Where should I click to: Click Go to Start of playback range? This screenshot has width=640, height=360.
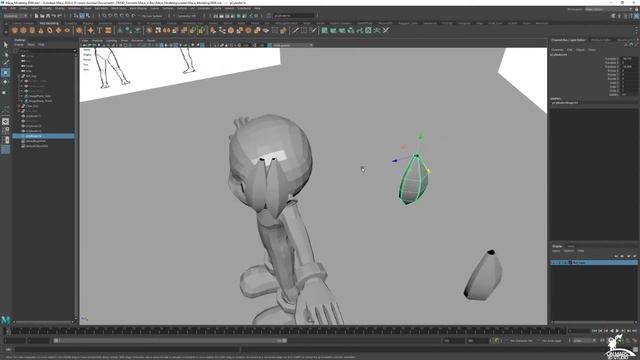(594, 331)
